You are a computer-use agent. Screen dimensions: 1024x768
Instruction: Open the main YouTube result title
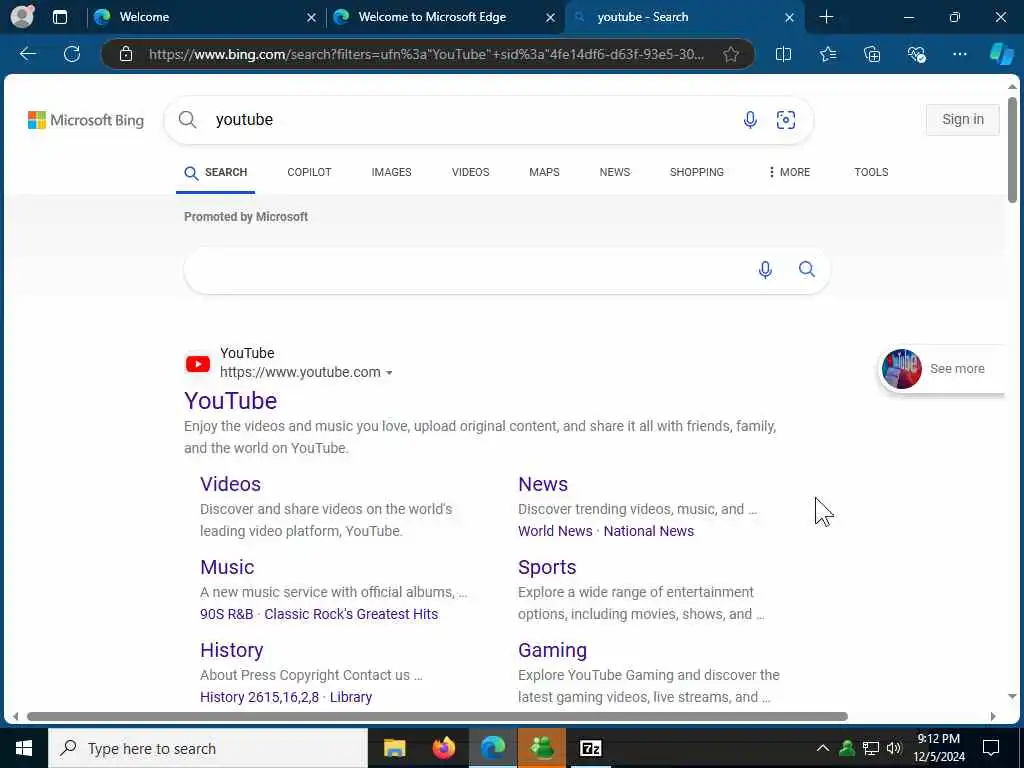[231, 400]
